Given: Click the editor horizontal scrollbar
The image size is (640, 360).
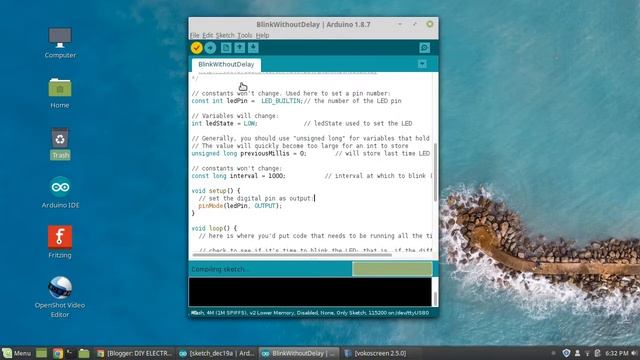Looking at the screenshot, I should coord(292,255).
